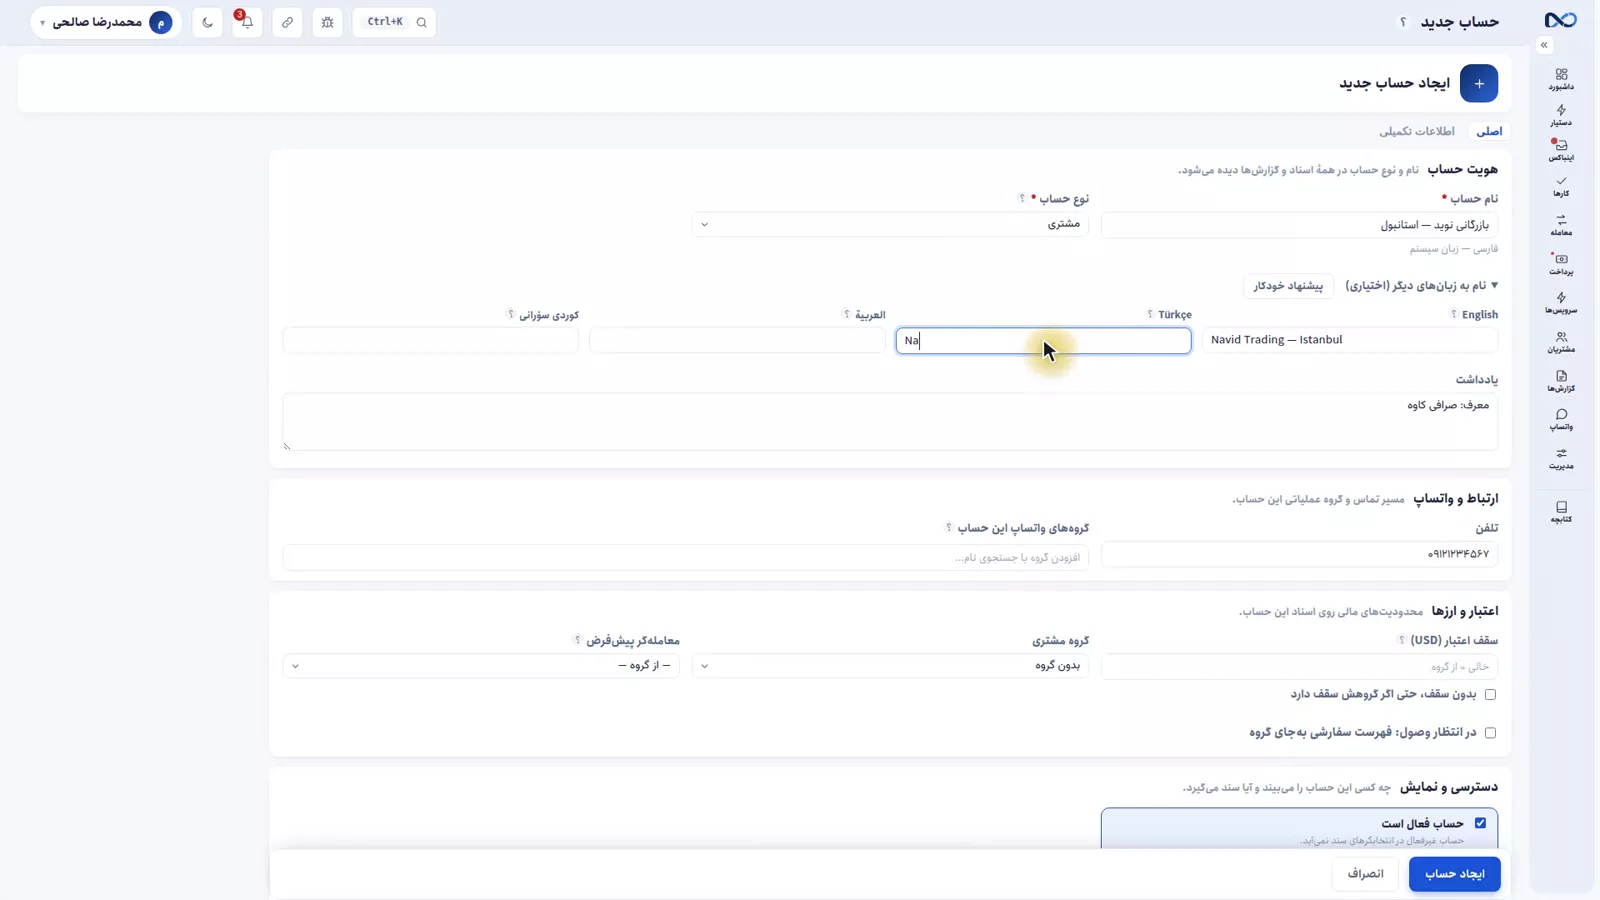Open the Ctrl+K search box

click(x=394, y=22)
